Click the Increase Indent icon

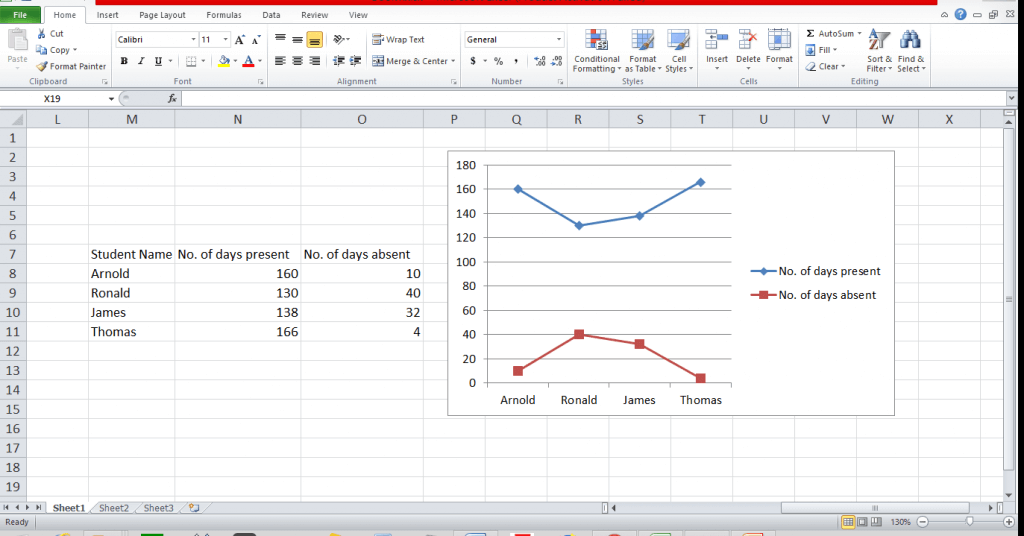[354, 61]
